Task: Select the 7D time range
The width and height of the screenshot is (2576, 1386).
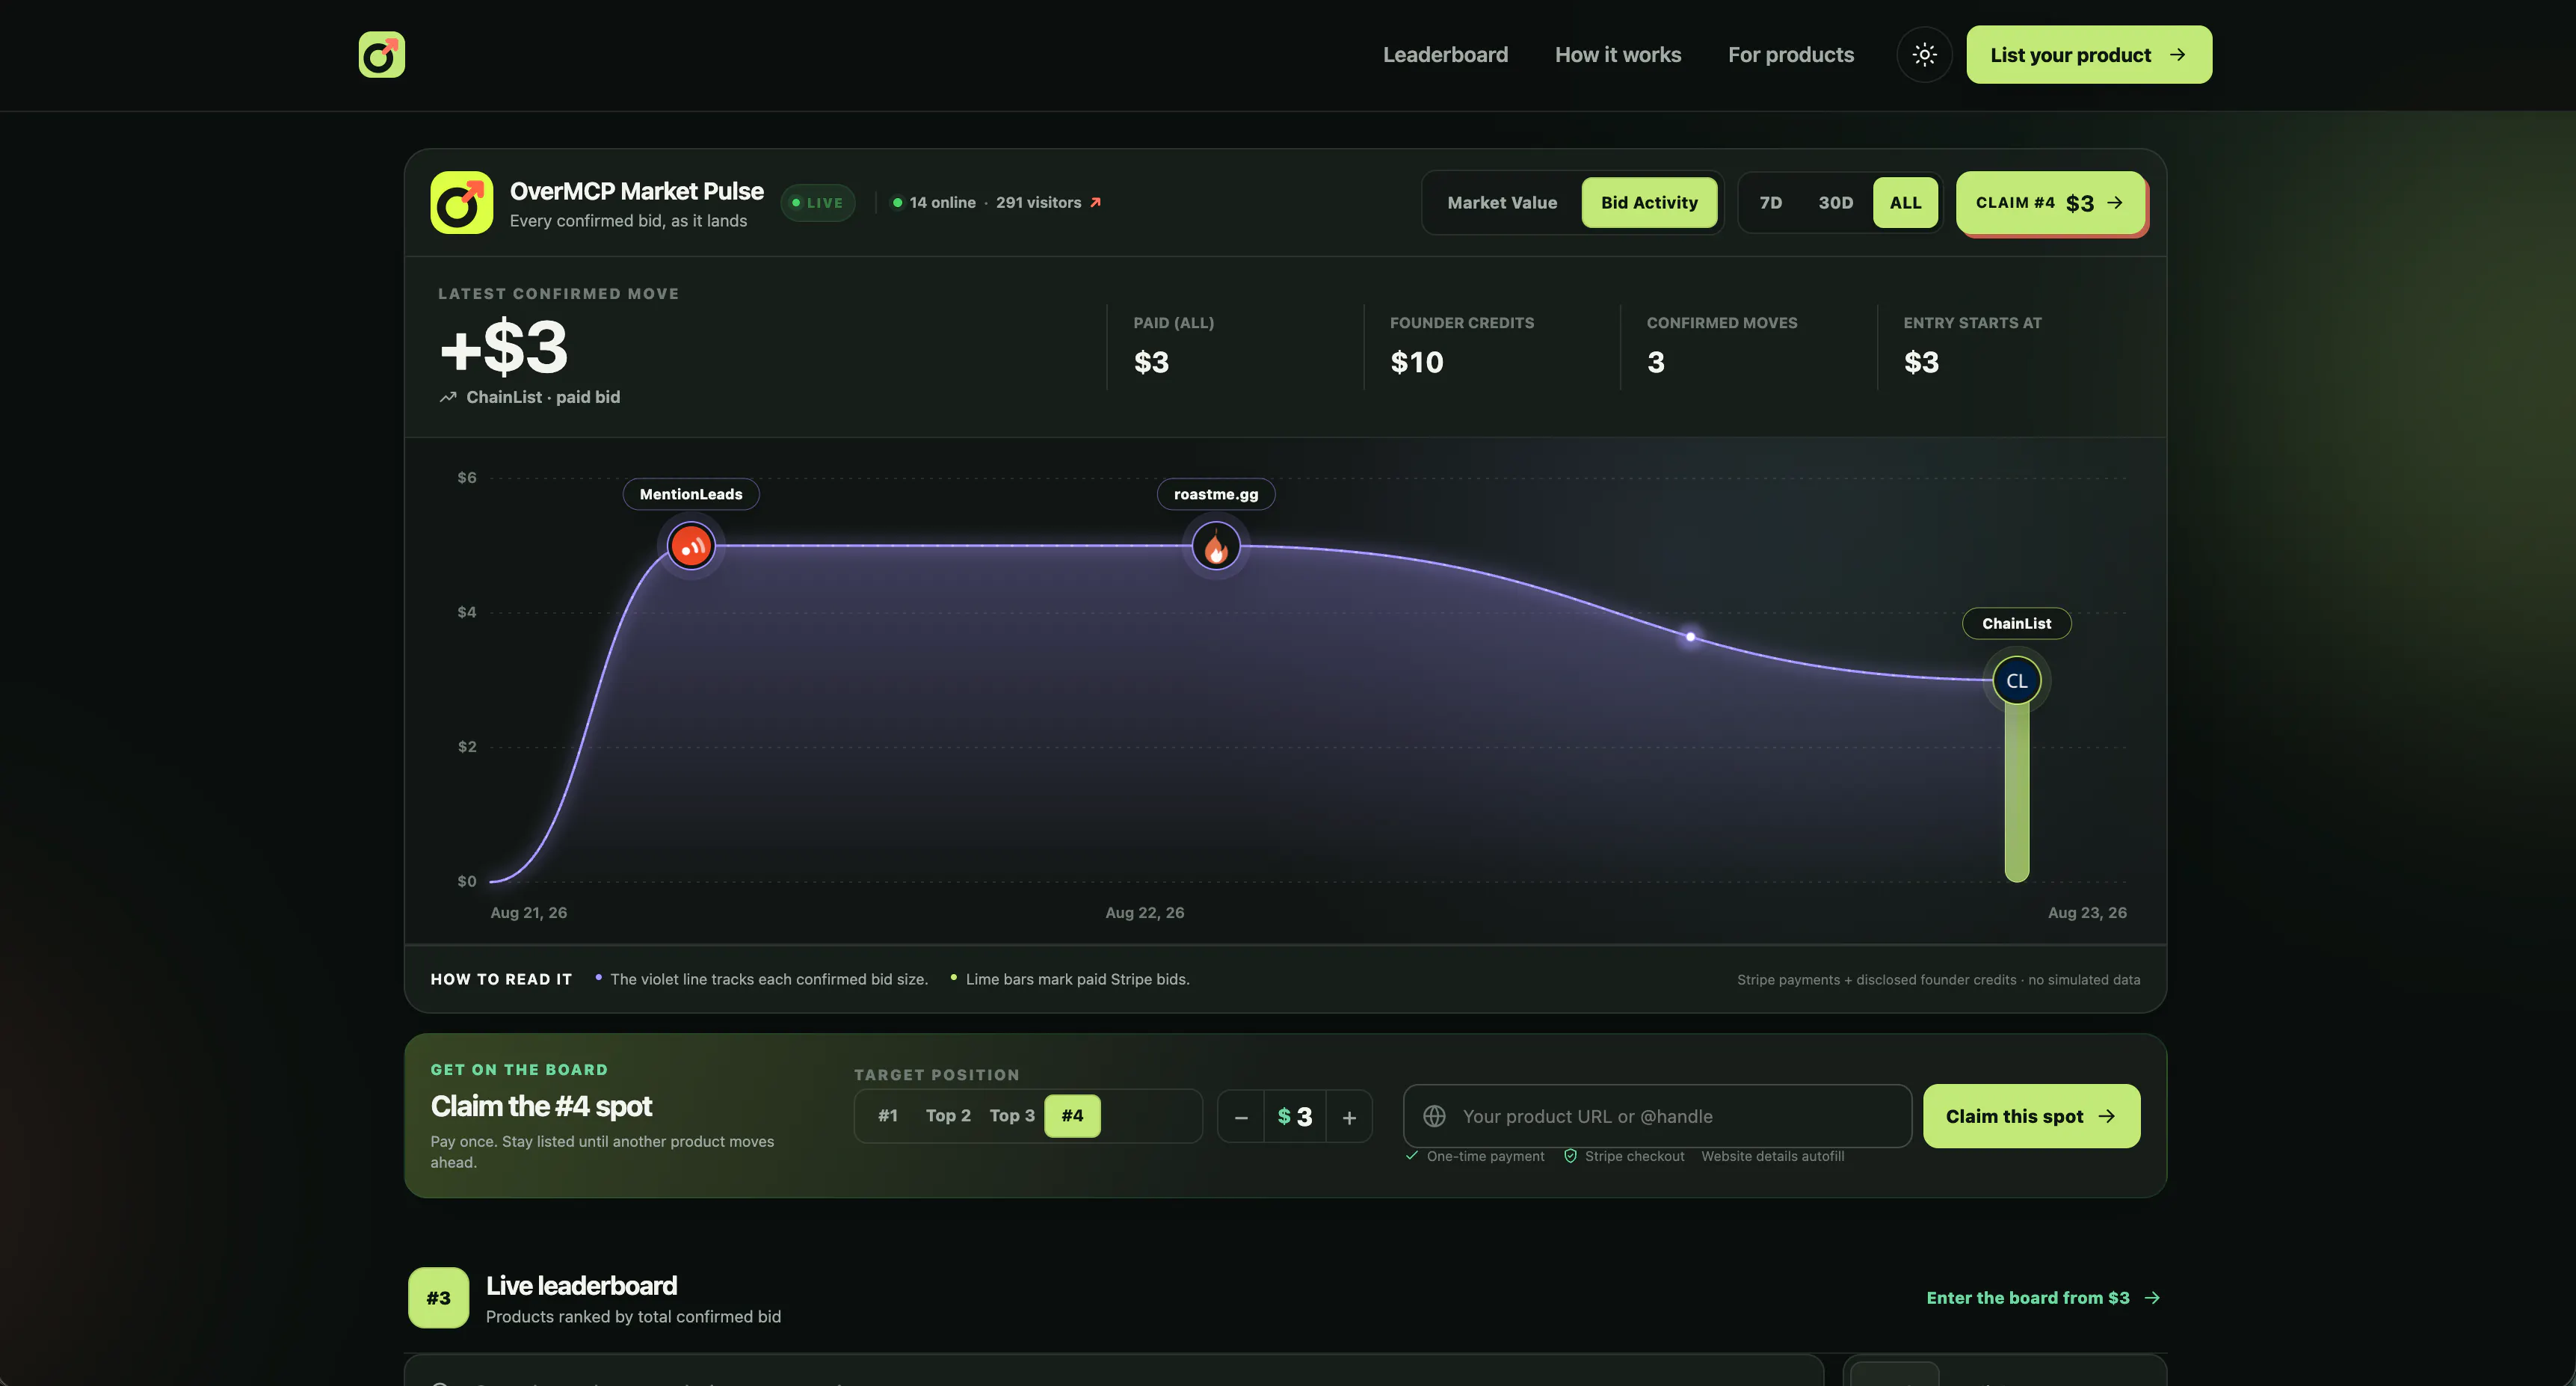Action: point(1771,203)
